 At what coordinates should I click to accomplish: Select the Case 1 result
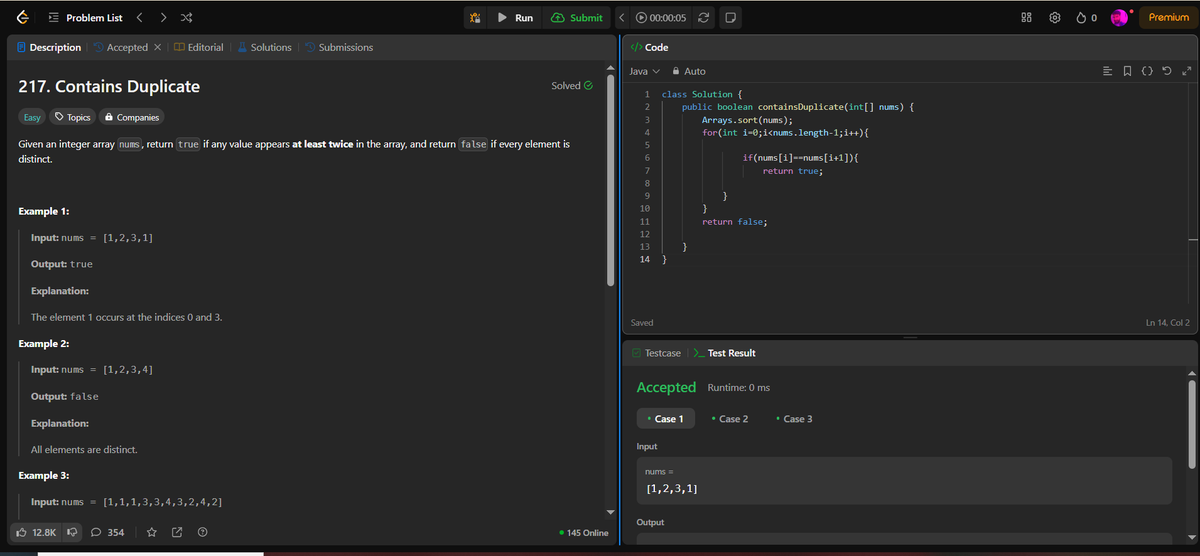(x=666, y=419)
